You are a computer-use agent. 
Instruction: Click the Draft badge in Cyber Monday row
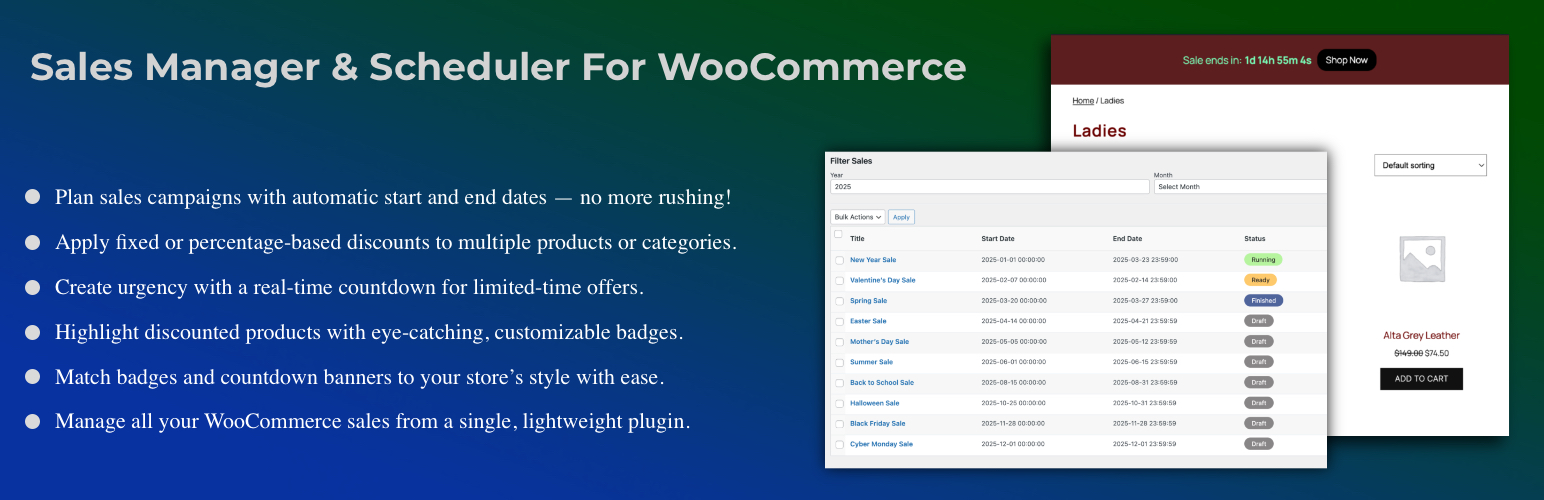pyautogui.click(x=1259, y=444)
